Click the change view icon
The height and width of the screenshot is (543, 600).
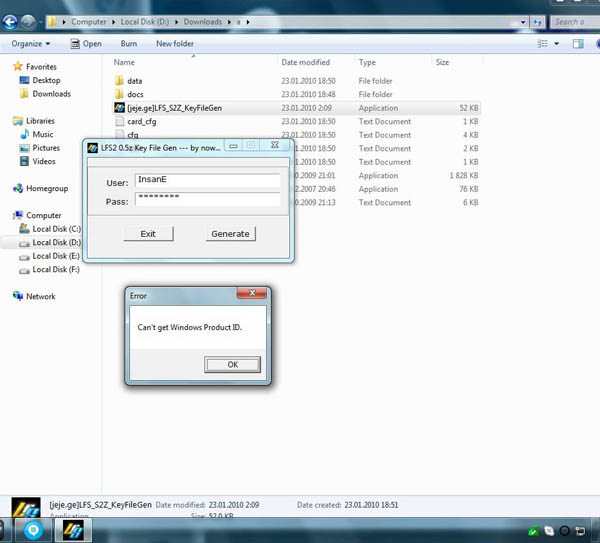543,44
